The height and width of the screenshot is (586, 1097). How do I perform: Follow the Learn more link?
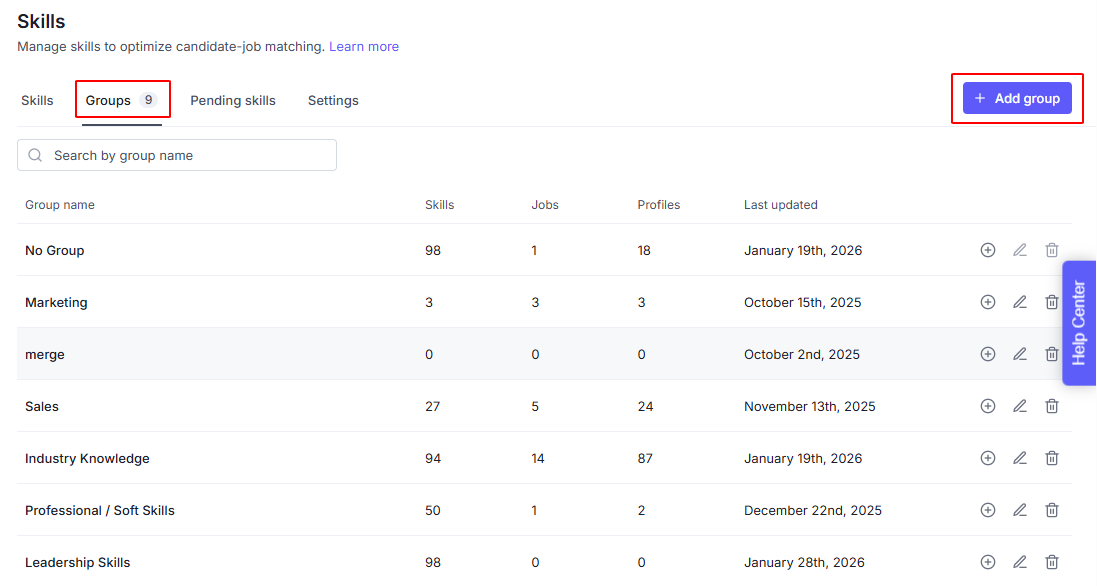coord(364,47)
